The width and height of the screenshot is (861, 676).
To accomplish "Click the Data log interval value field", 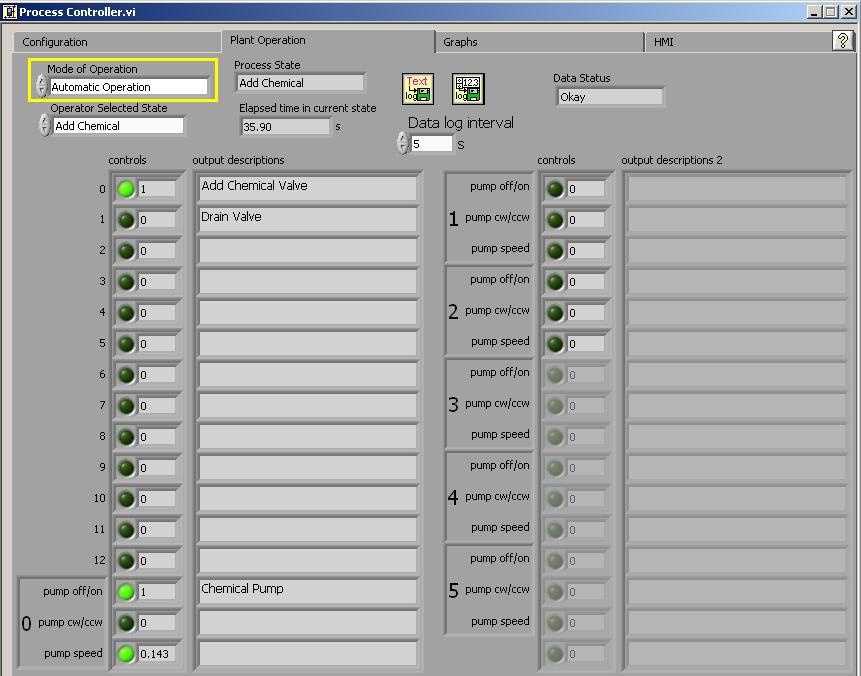I will [432, 144].
